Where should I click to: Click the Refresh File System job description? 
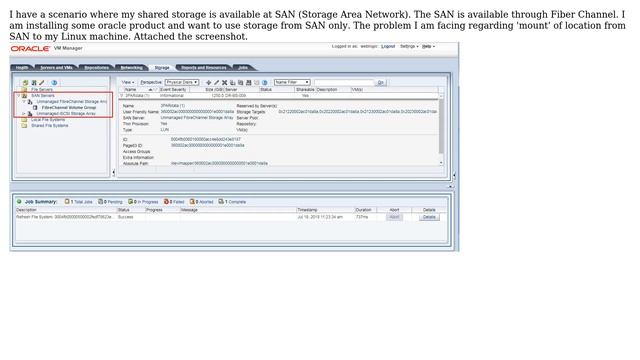click(64, 217)
